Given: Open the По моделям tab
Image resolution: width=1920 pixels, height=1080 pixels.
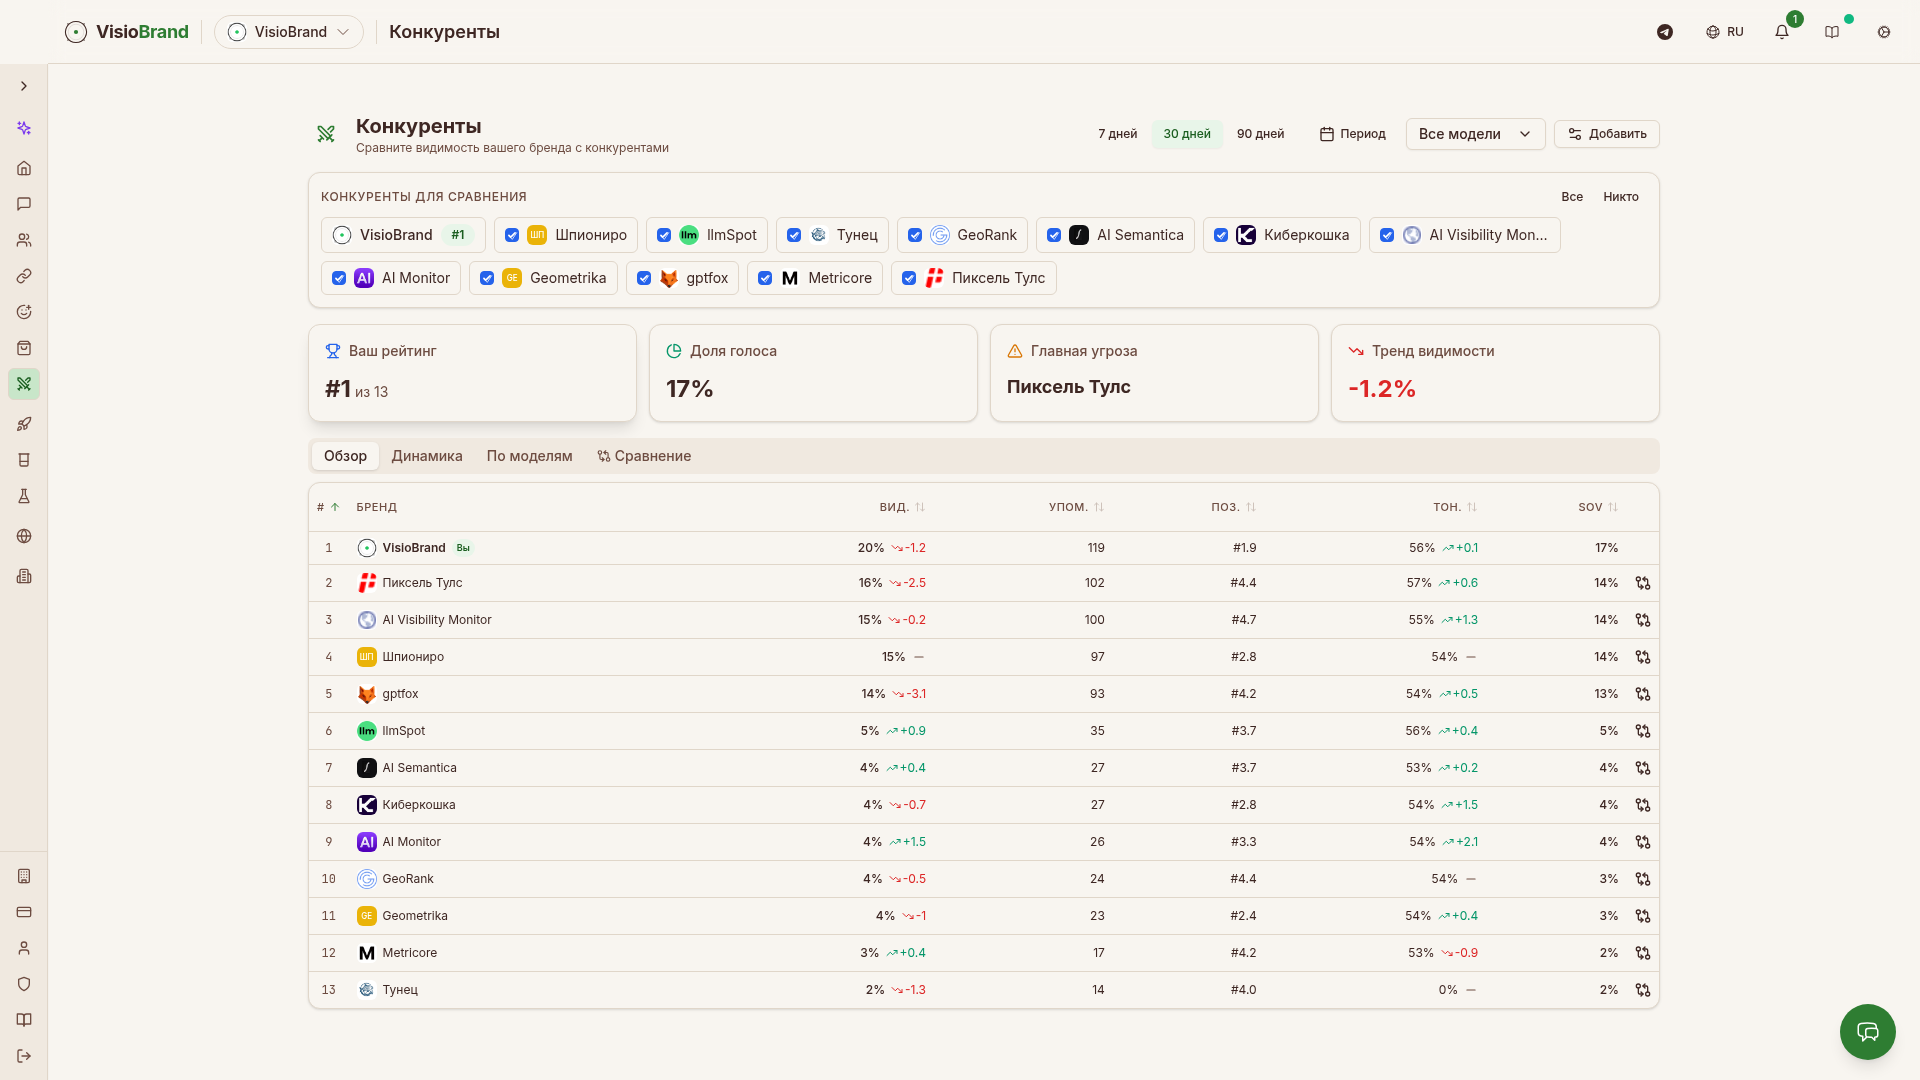Looking at the screenshot, I should (529, 456).
